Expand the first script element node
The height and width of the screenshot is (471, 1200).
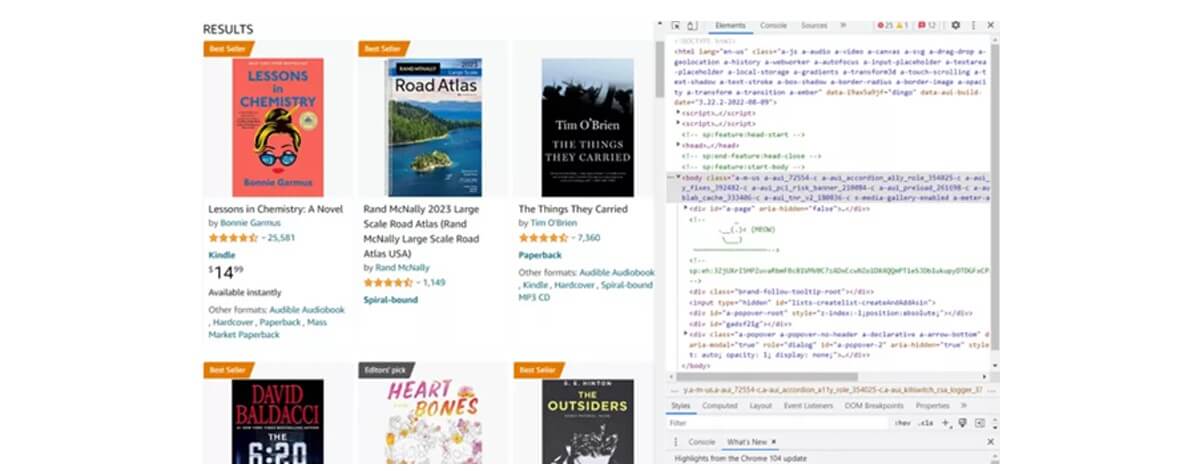(680, 113)
